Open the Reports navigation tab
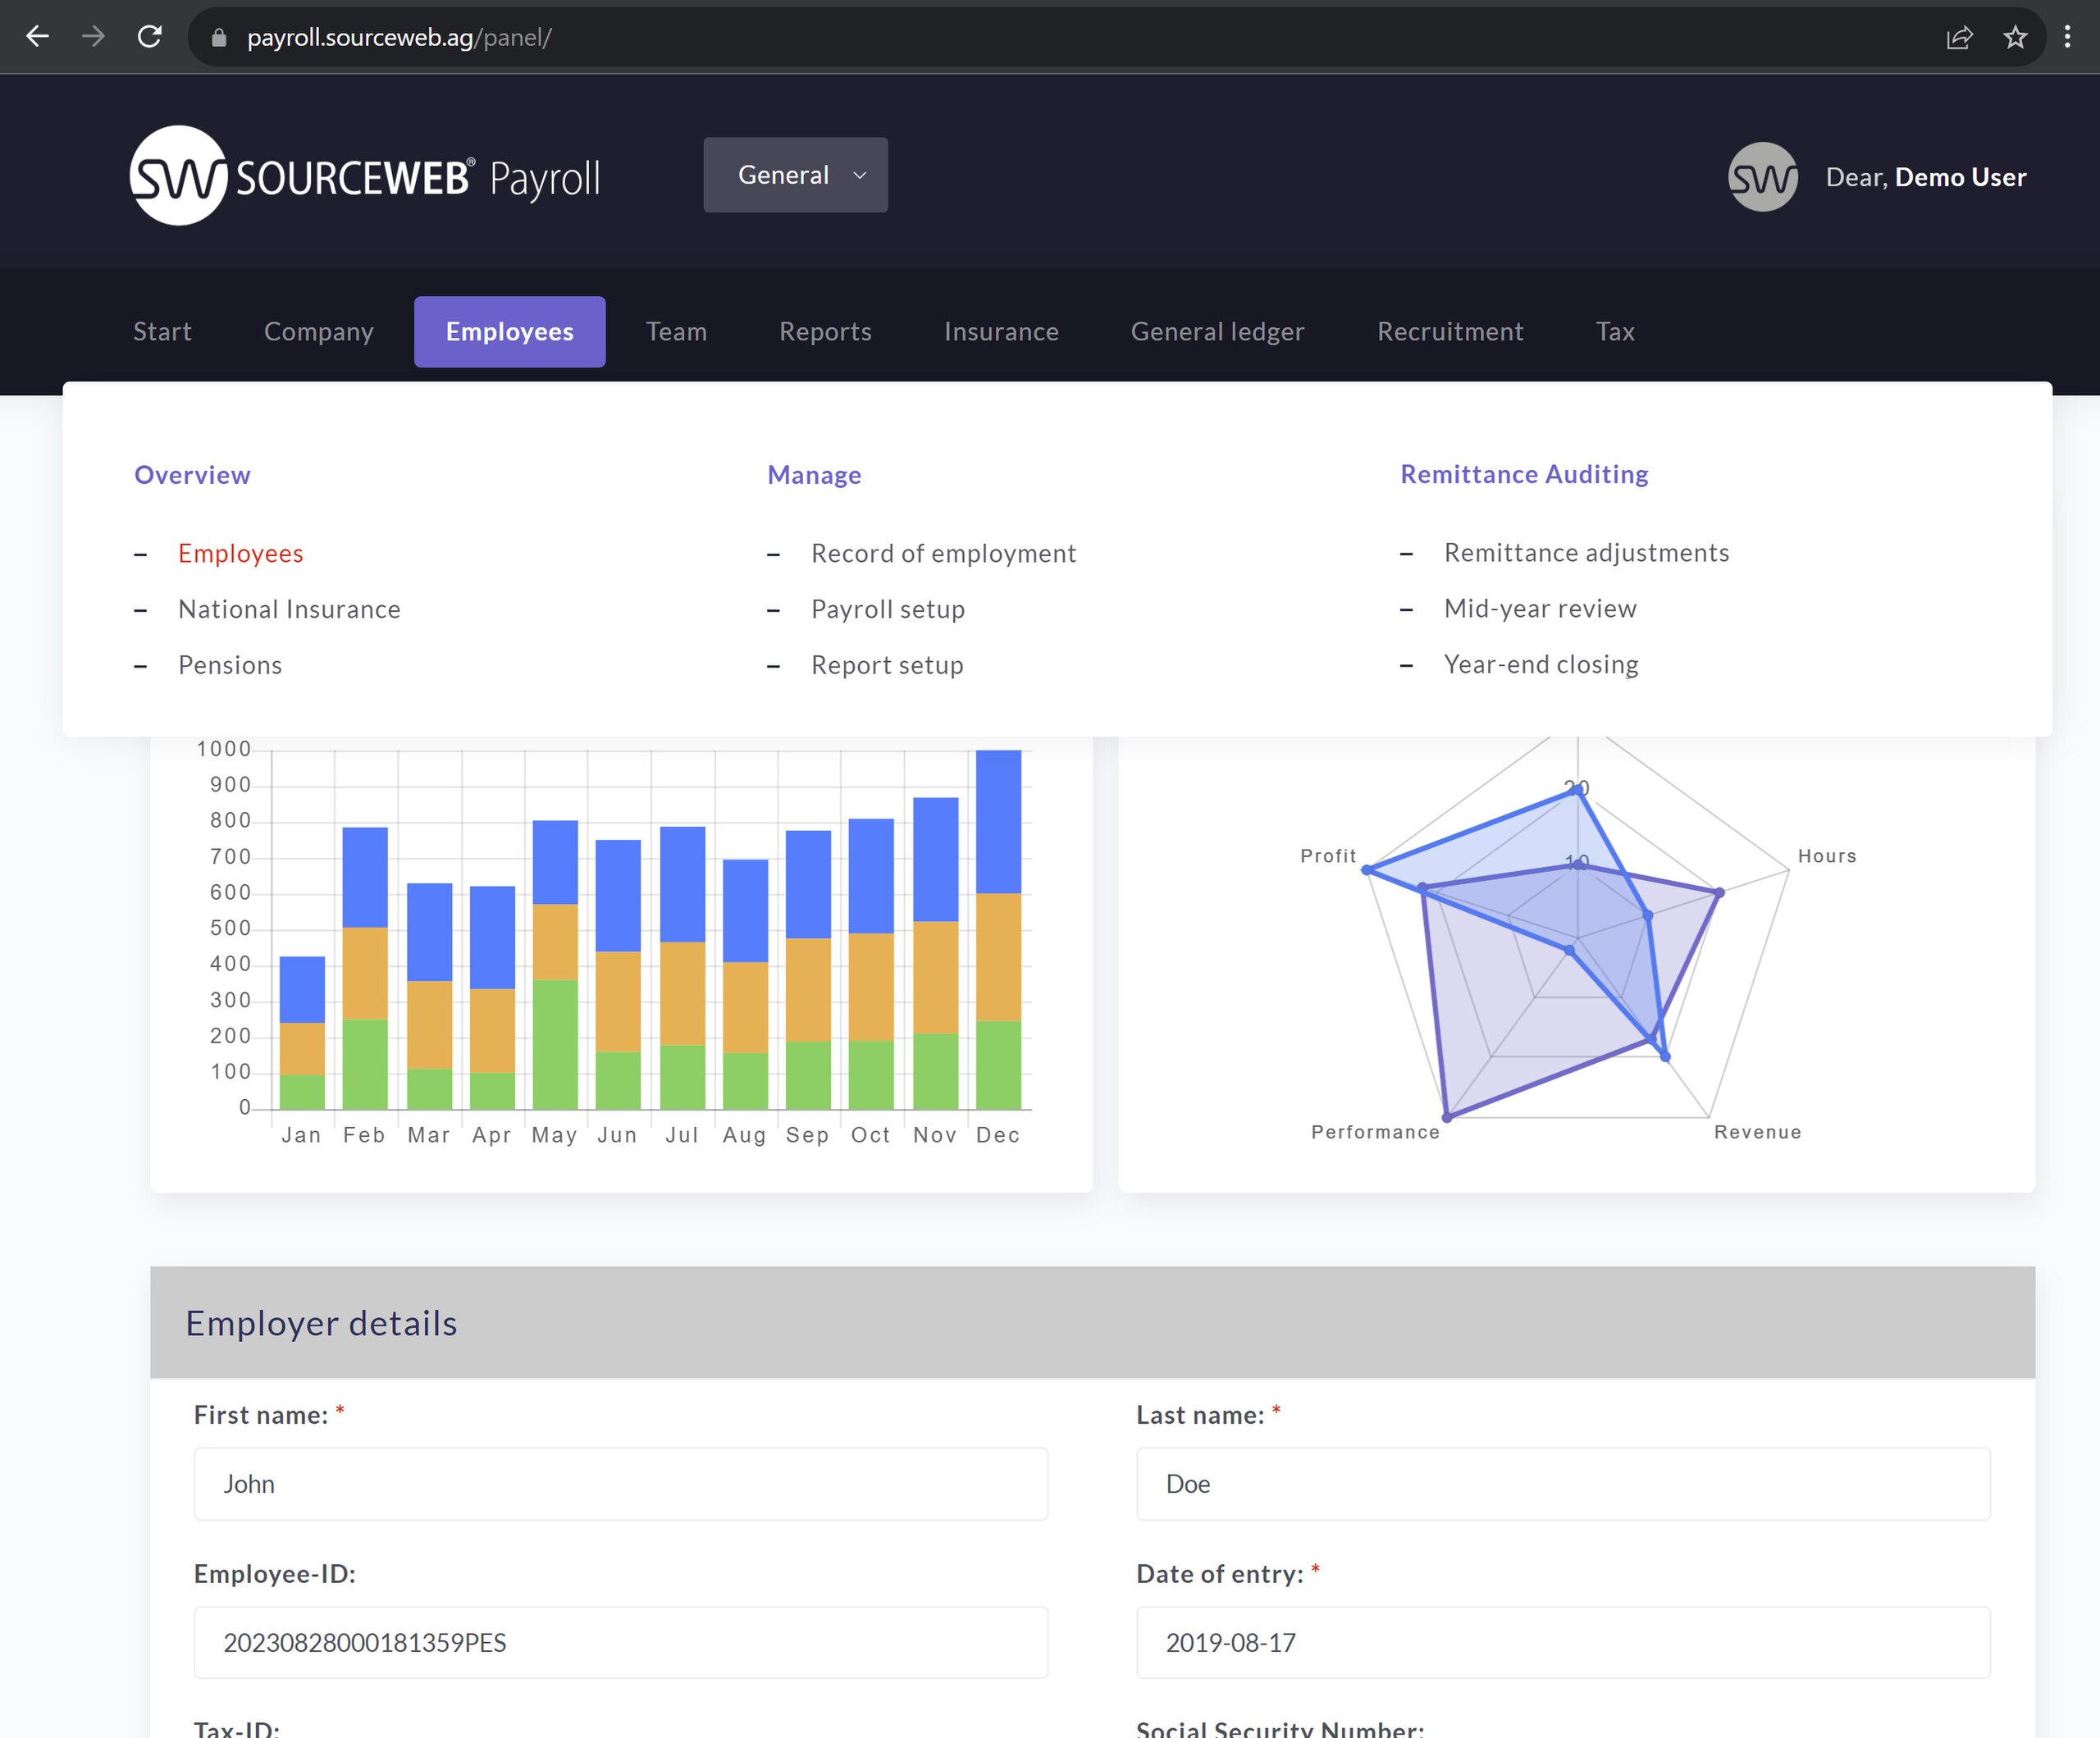The height and width of the screenshot is (1738, 2100). tap(825, 332)
